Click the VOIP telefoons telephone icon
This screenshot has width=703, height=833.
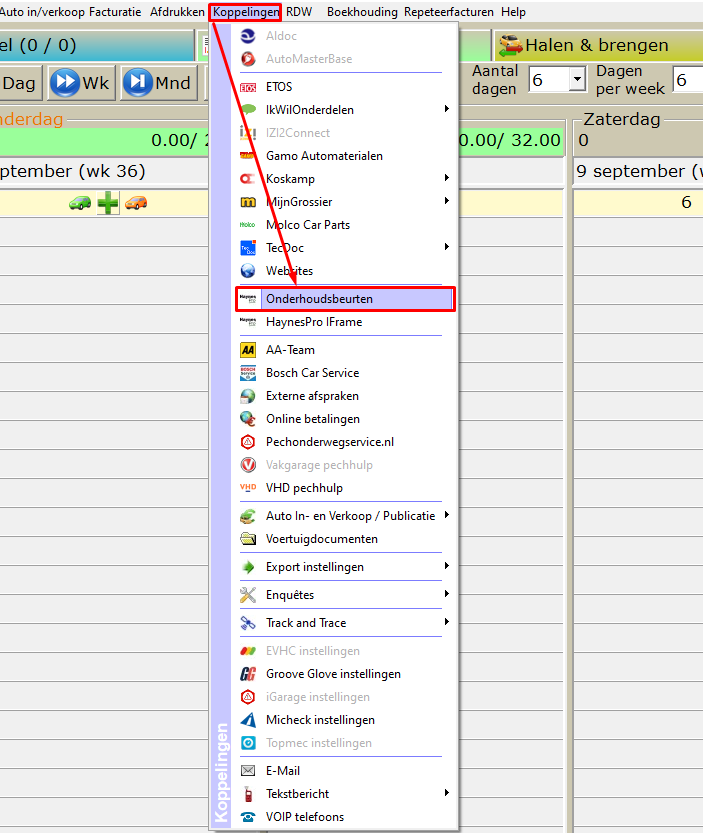248,817
